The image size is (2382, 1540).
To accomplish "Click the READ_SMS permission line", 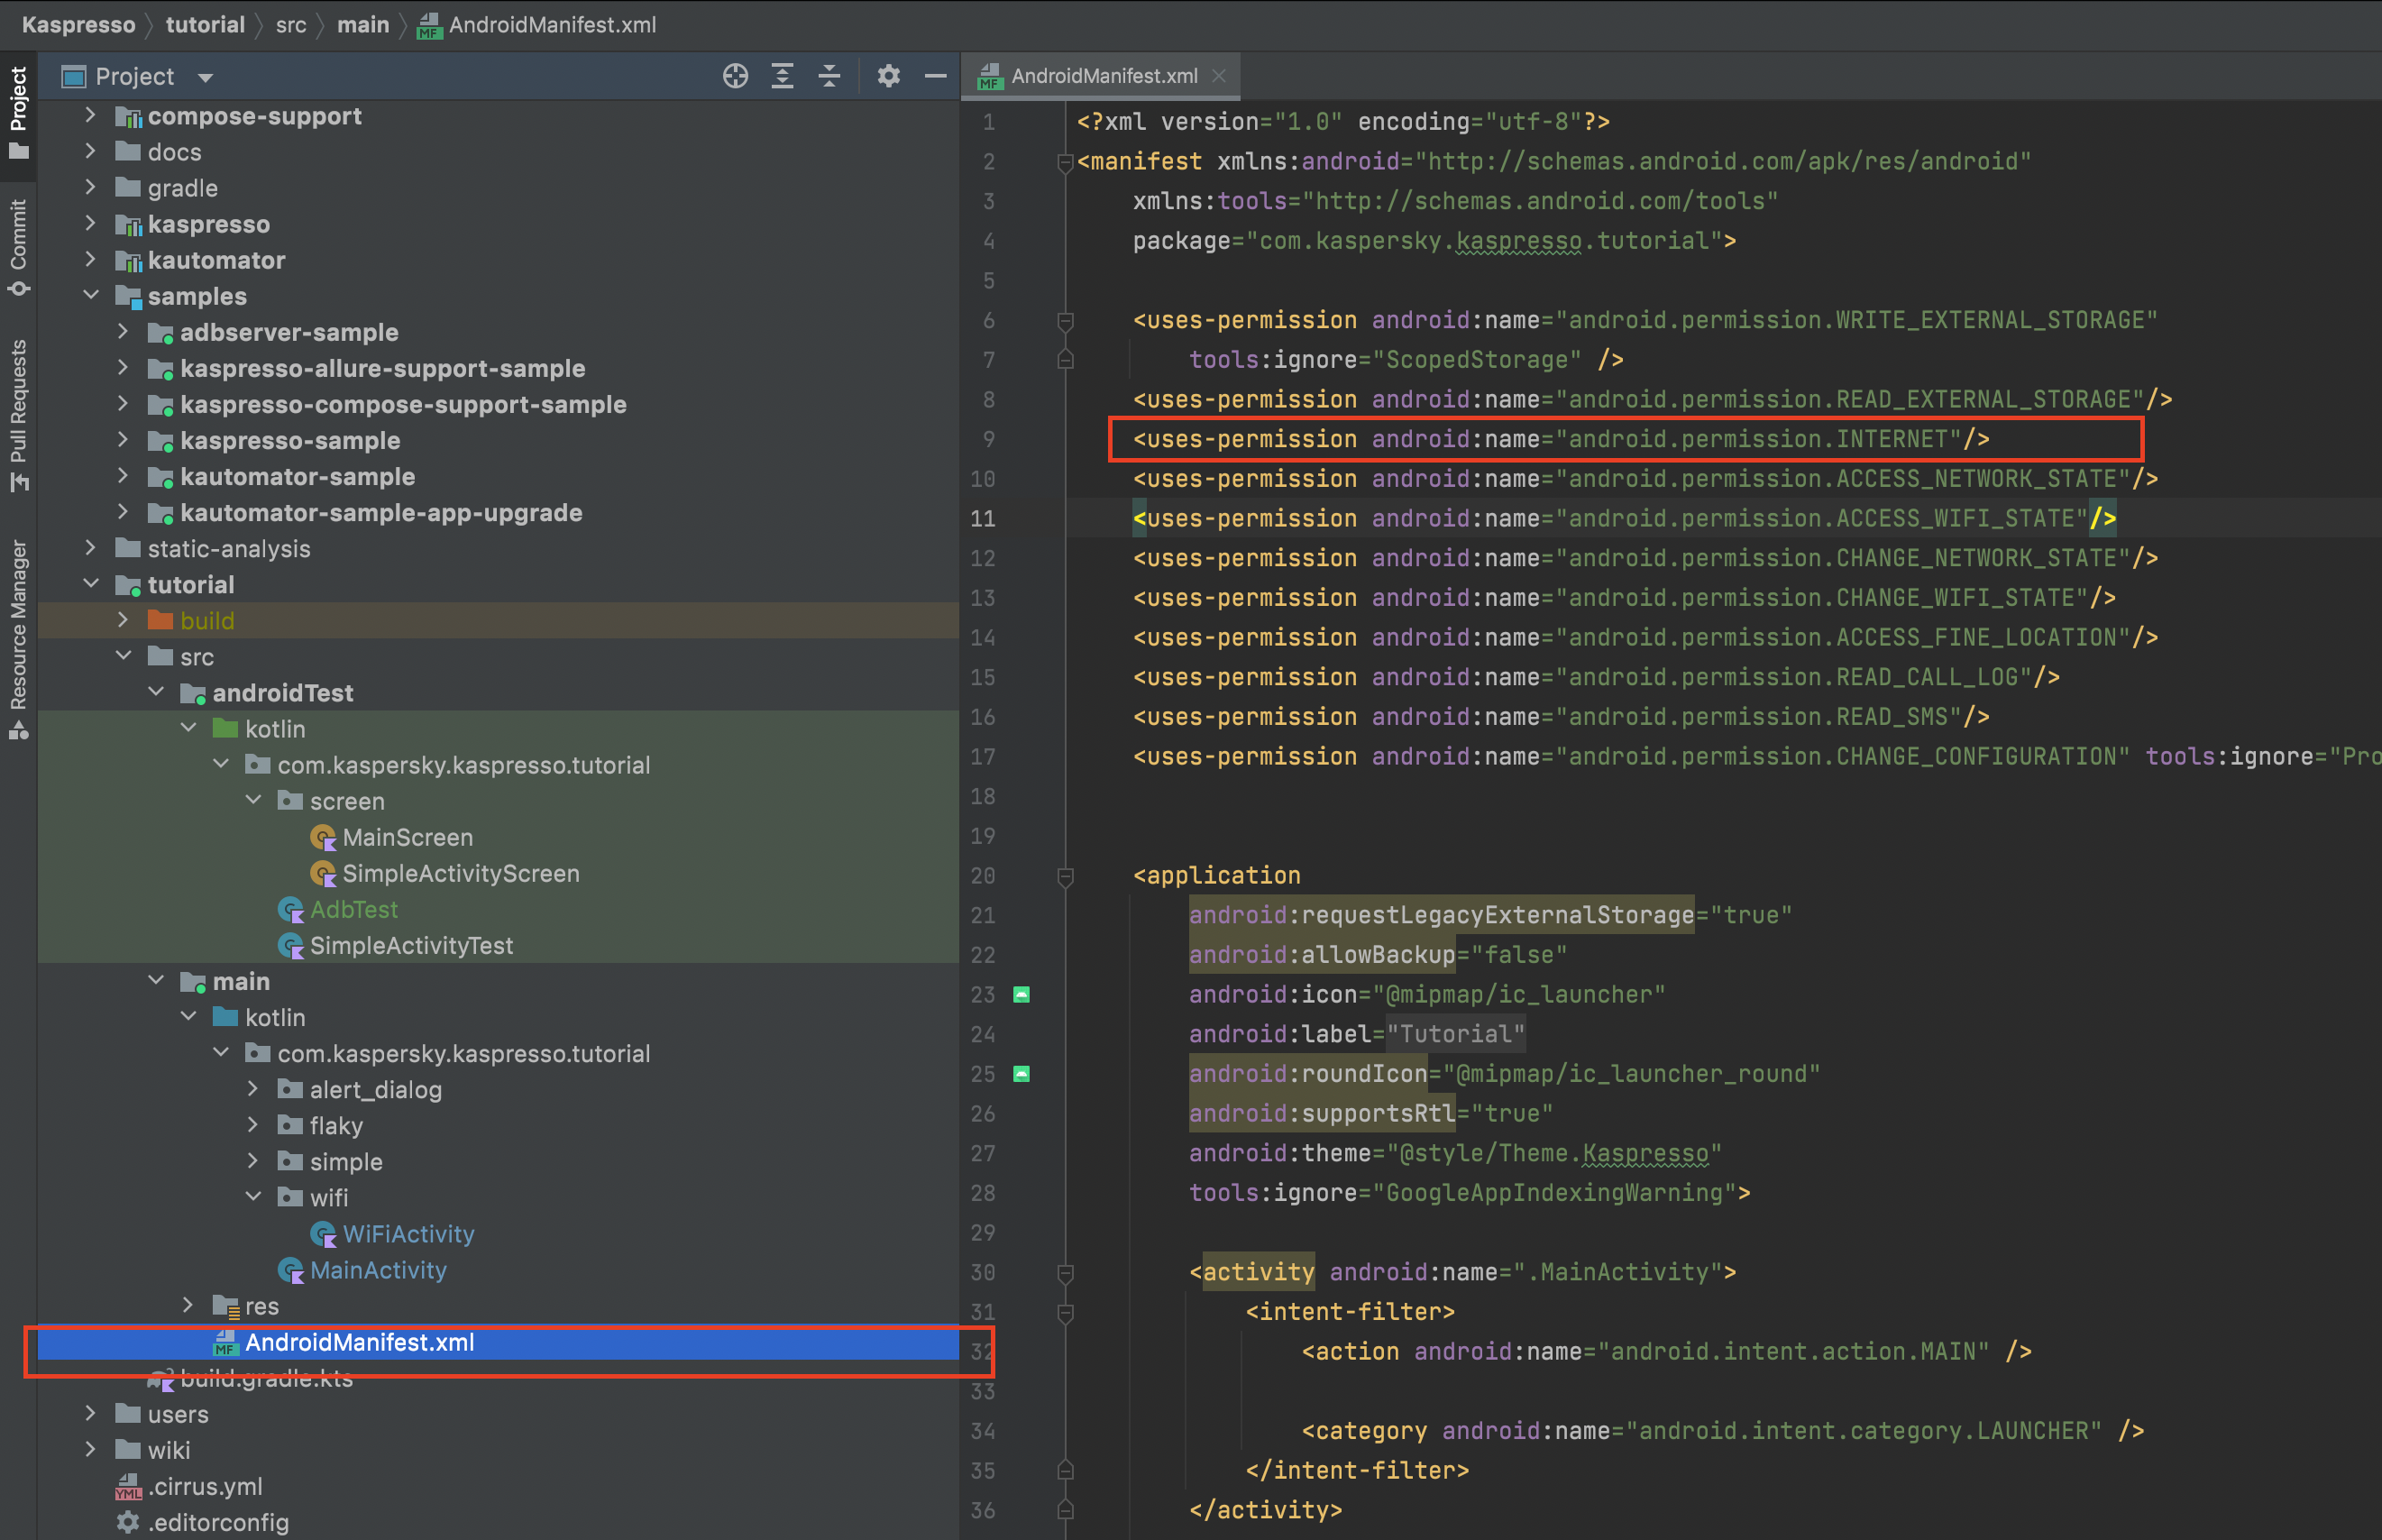I will tap(1561, 716).
